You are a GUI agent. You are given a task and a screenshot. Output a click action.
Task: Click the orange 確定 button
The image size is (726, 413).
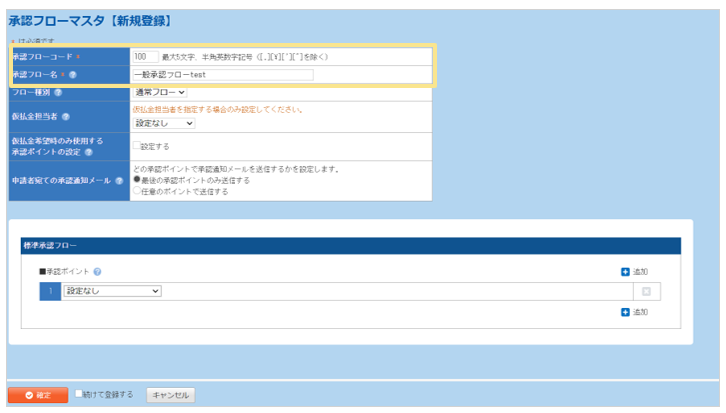(x=38, y=395)
